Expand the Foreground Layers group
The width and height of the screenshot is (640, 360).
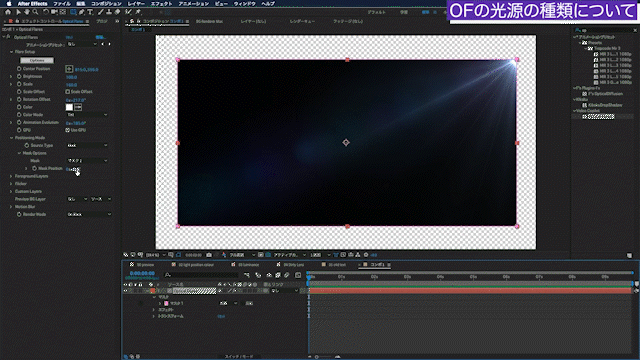point(11,176)
